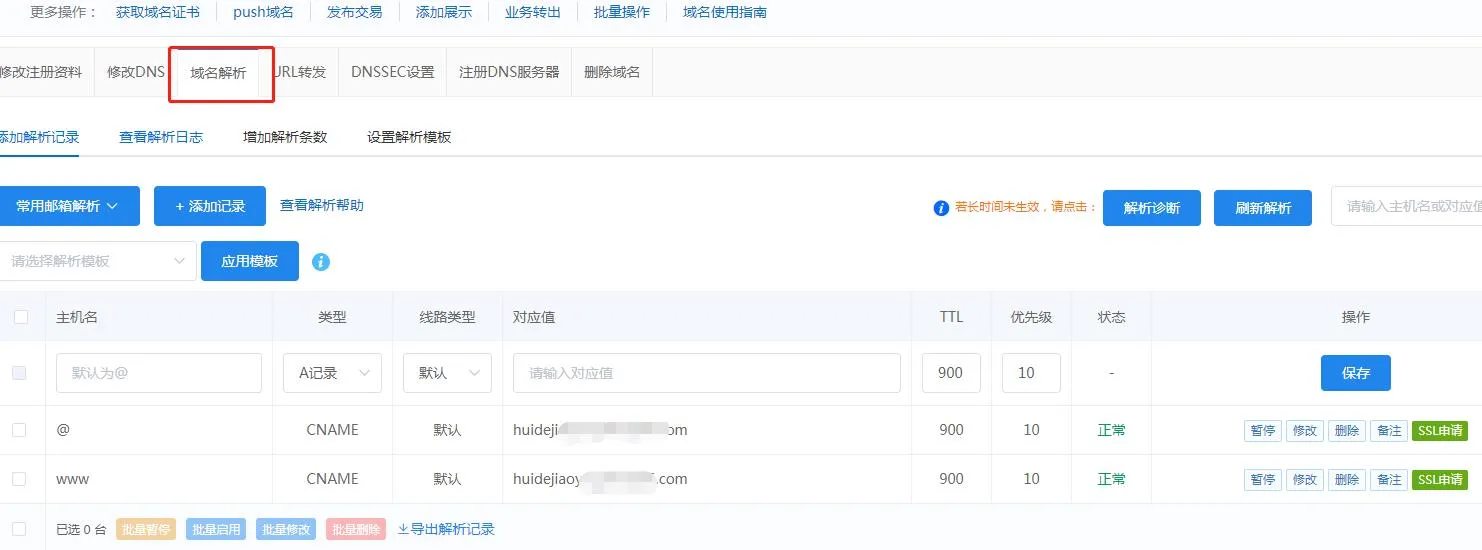Click the 请输入对应值 value input field
The width and height of the screenshot is (1482, 550).
(x=706, y=373)
